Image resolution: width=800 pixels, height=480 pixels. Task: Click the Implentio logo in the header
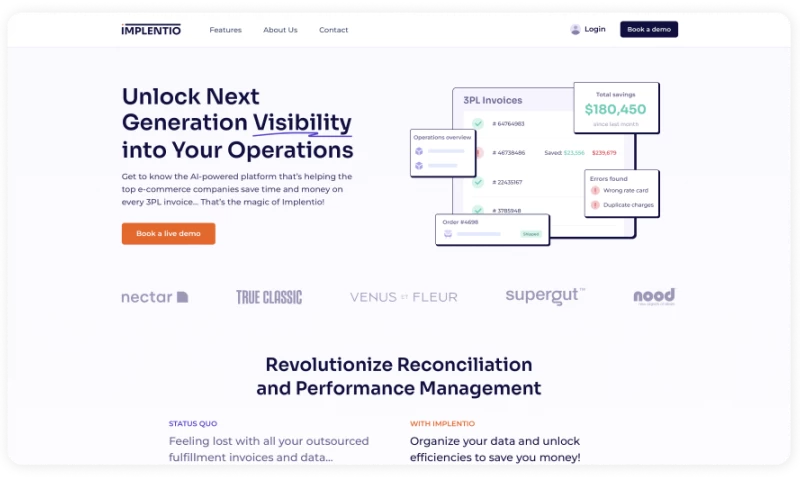click(x=151, y=30)
